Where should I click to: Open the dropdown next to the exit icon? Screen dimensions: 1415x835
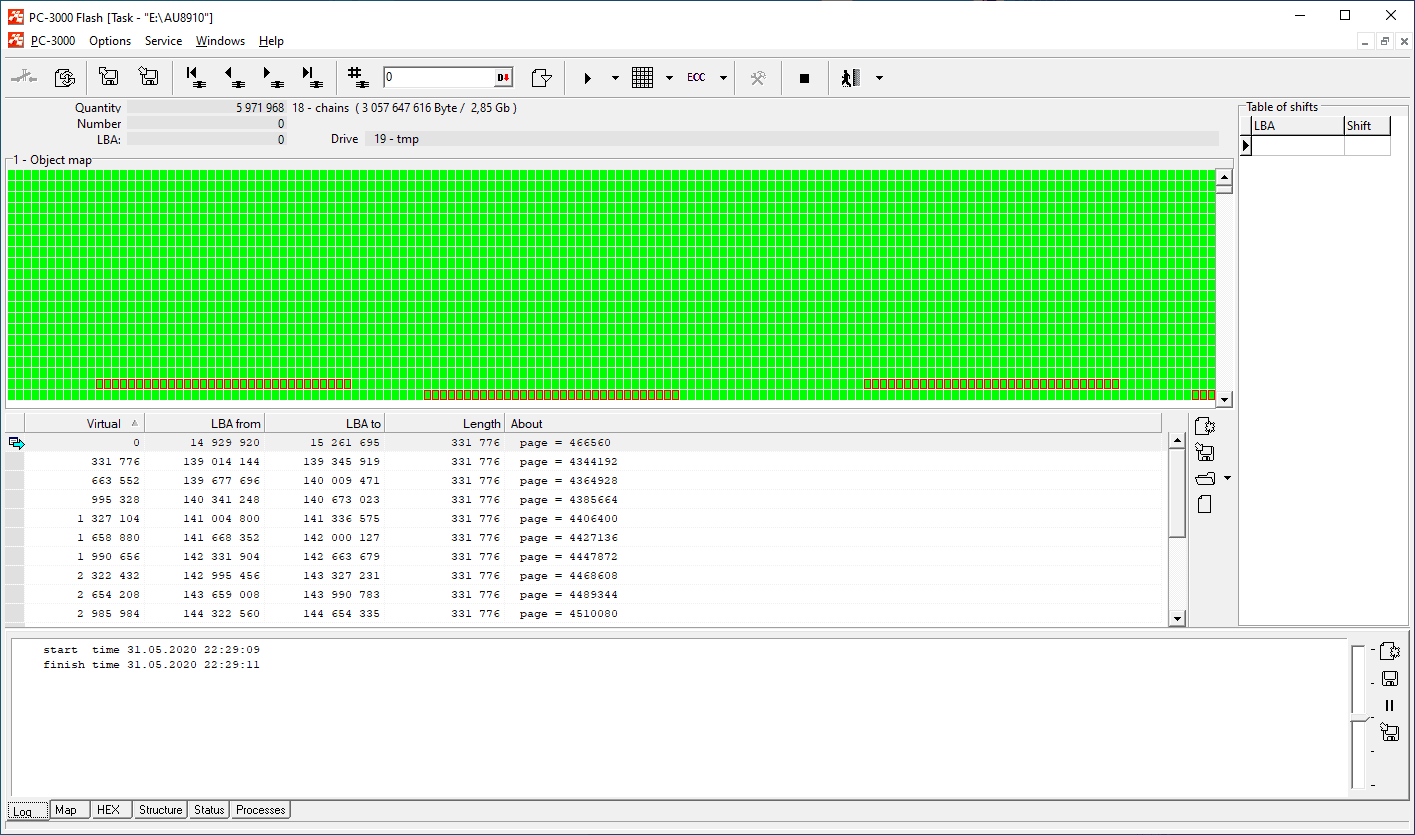879,78
